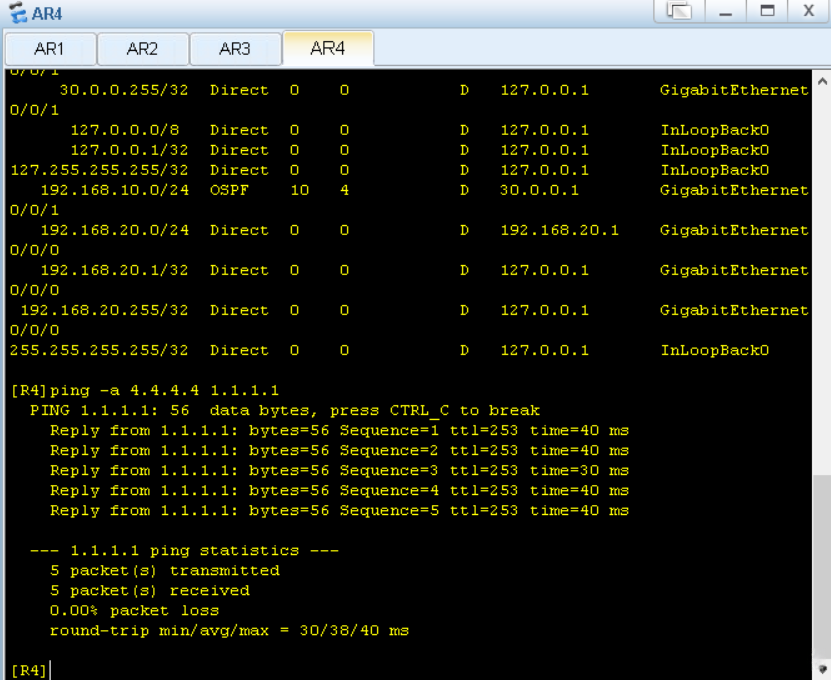Click the 127.255.255.255/32 route destination
Screen dimensions: 831x680
99,170
